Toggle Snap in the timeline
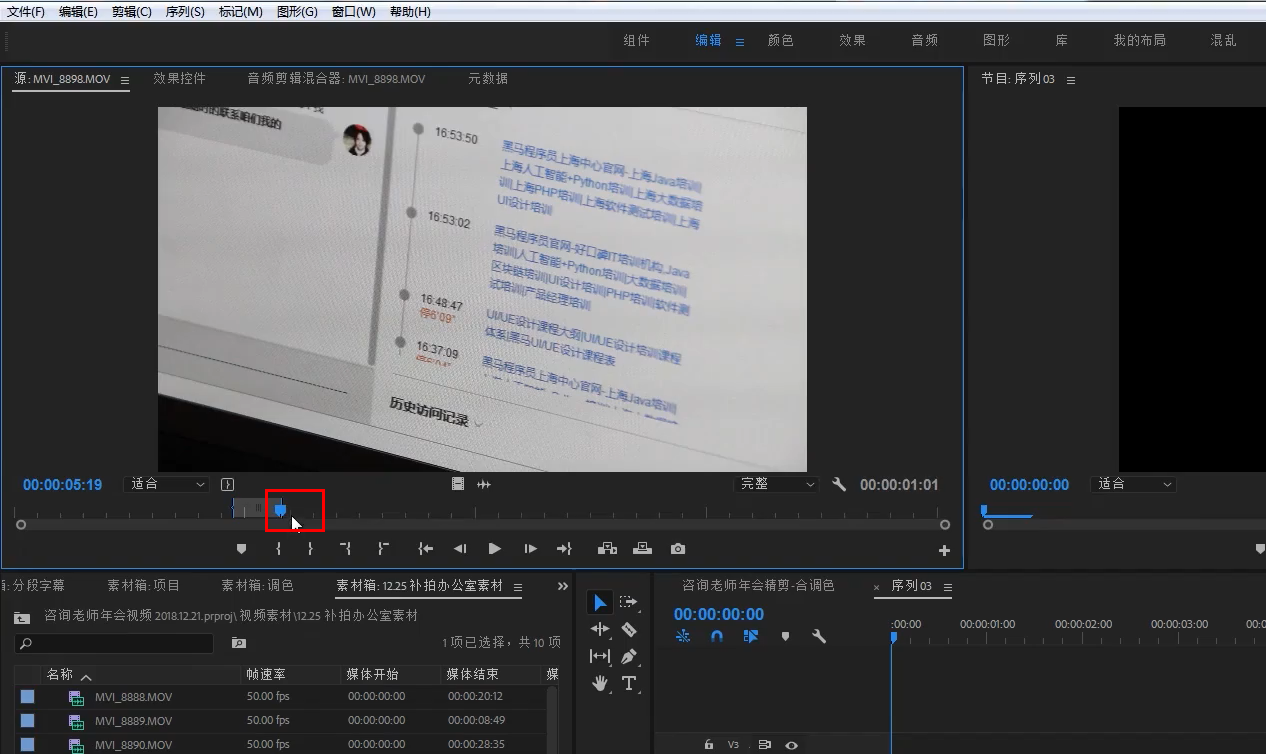Viewport: 1266px width, 754px height. [x=716, y=635]
